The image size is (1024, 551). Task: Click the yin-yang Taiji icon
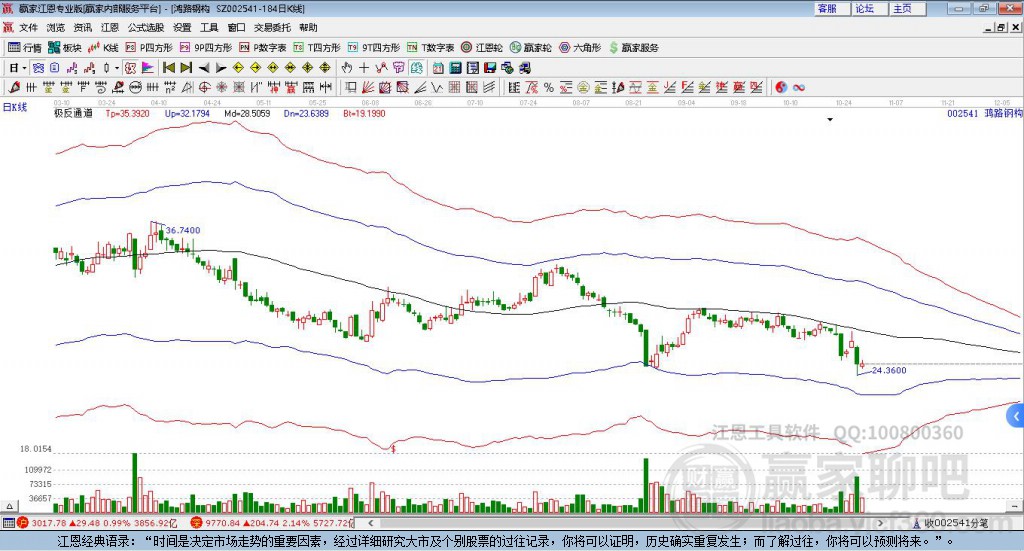781,87
